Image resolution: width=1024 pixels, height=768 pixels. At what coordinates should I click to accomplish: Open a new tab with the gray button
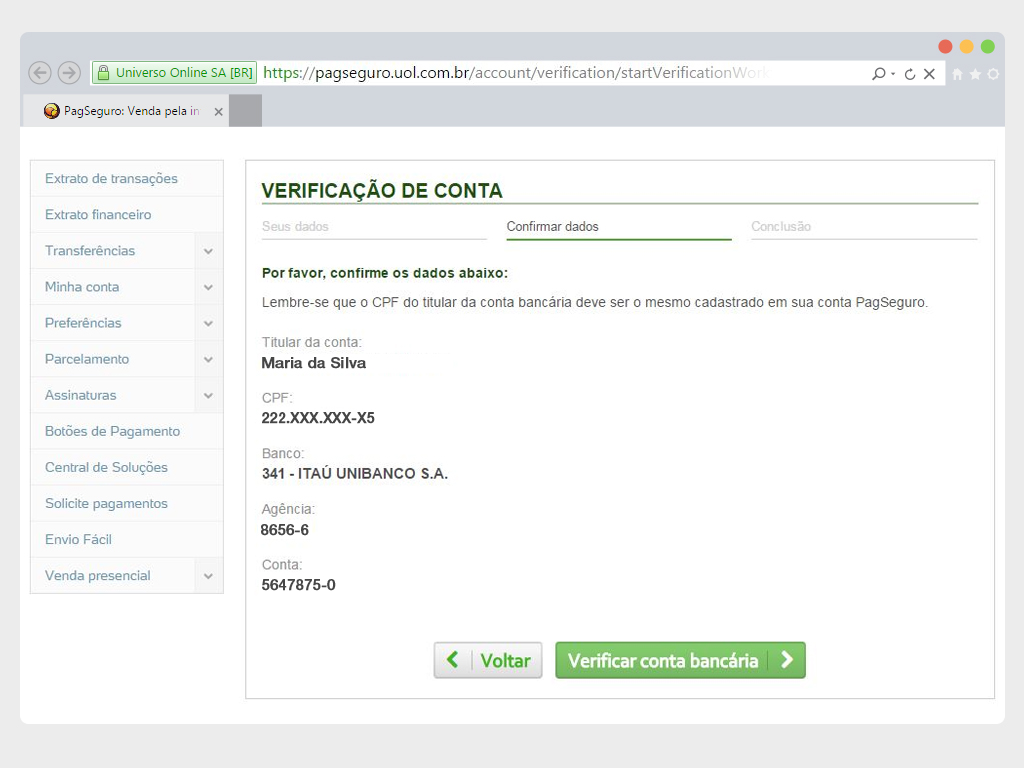[x=246, y=110]
